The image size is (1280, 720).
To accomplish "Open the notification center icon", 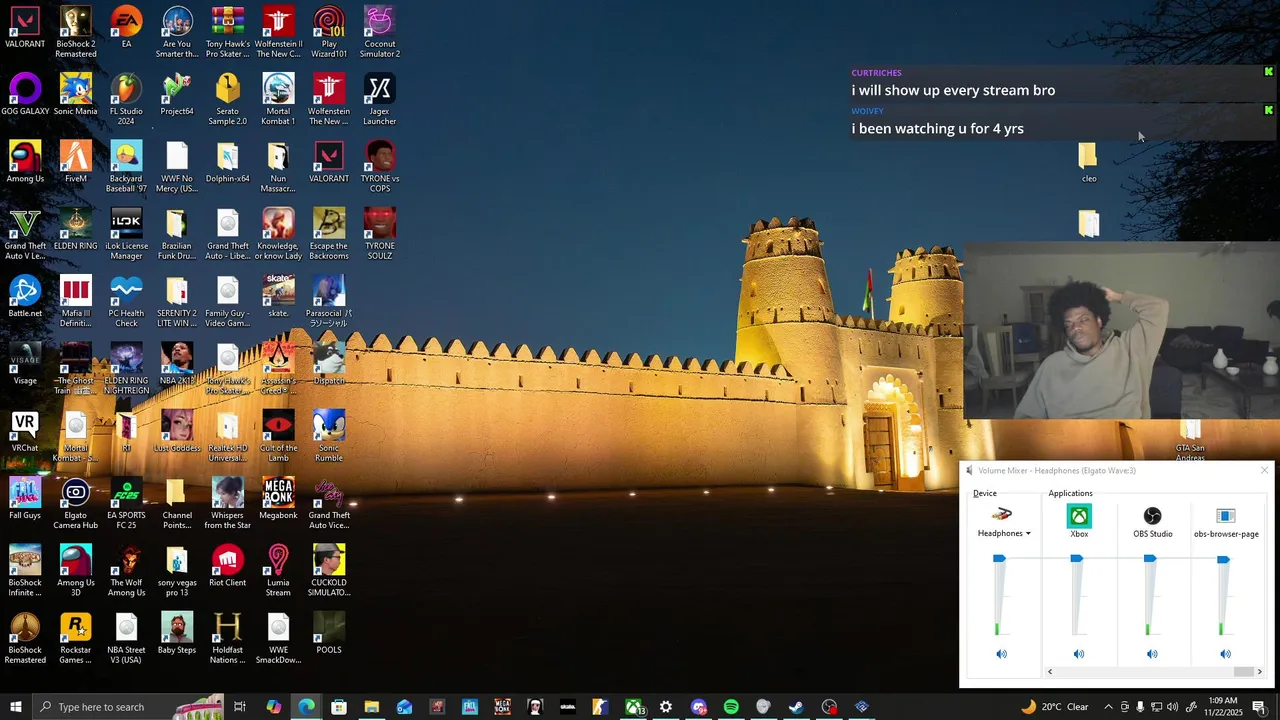I will coord(1260,707).
